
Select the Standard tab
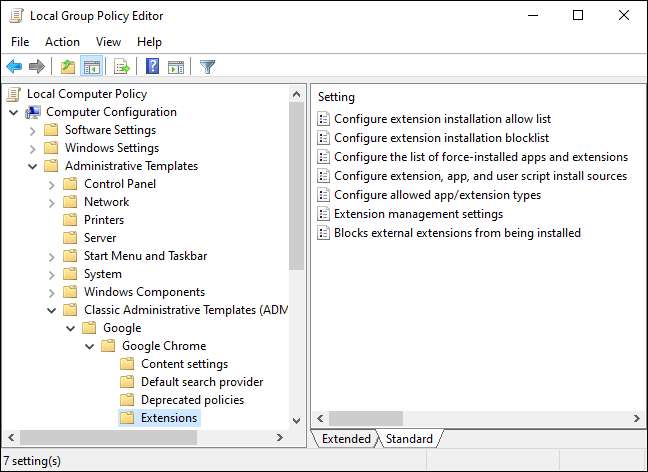point(409,439)
